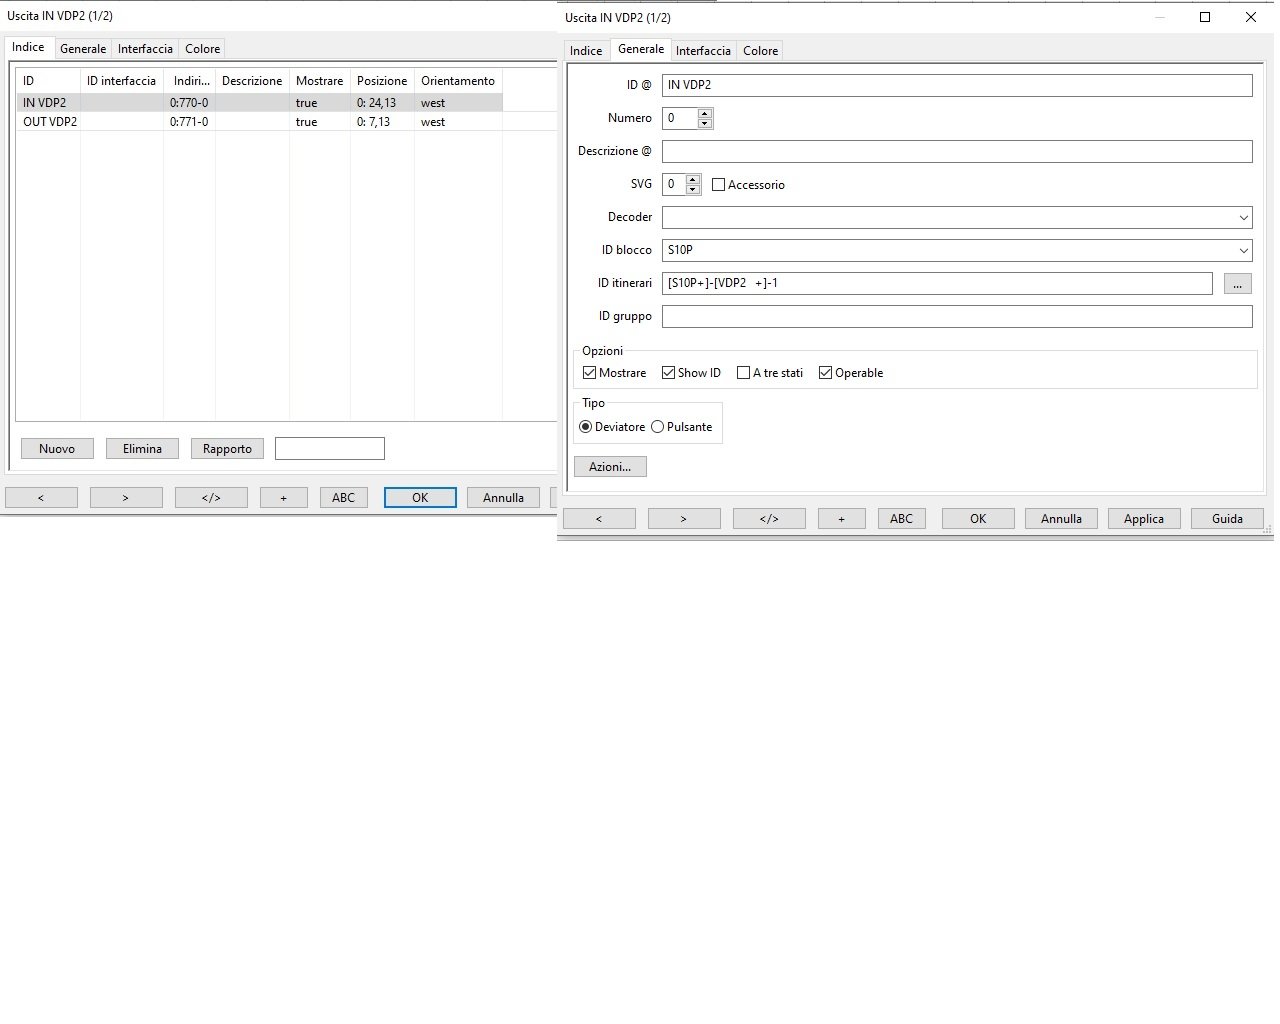This screenshot has height=1024, width=1280.
Task: Maximize the Uscita IN VDP2 window
Action: [1205, 17]
